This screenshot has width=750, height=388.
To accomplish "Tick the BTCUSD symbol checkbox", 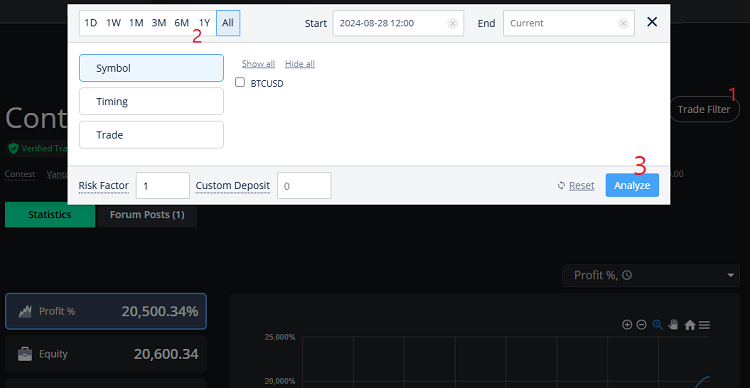I will coord(240,82).
